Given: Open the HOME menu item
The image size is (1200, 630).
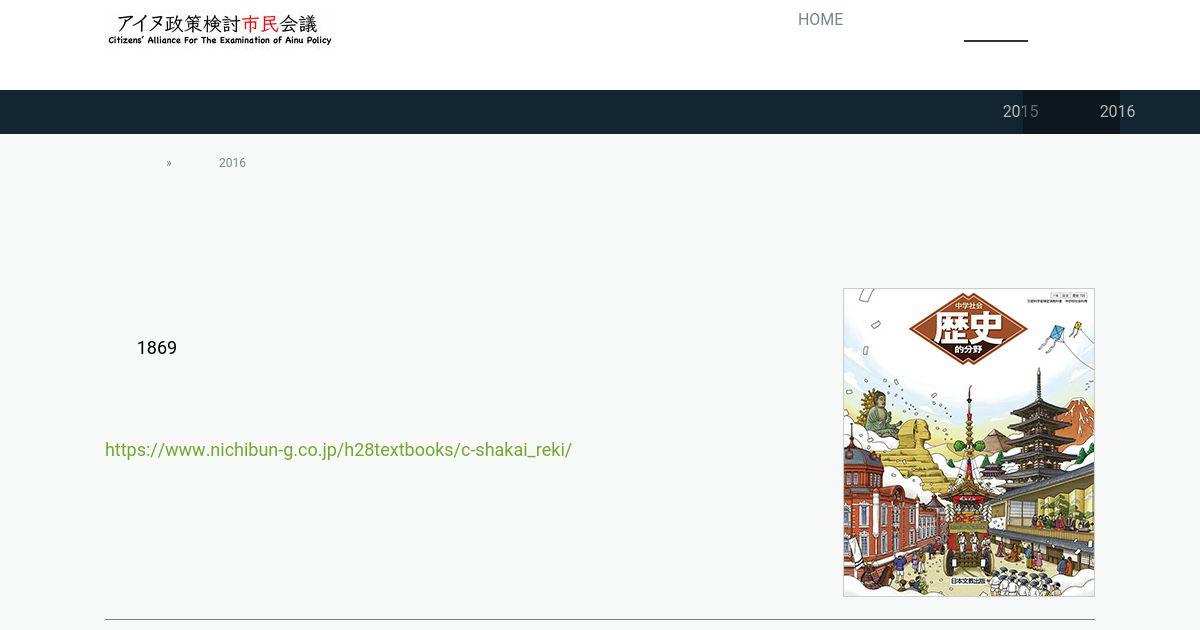Looking at the screenshot, I should pyautogui.click(x=820, y=19).
